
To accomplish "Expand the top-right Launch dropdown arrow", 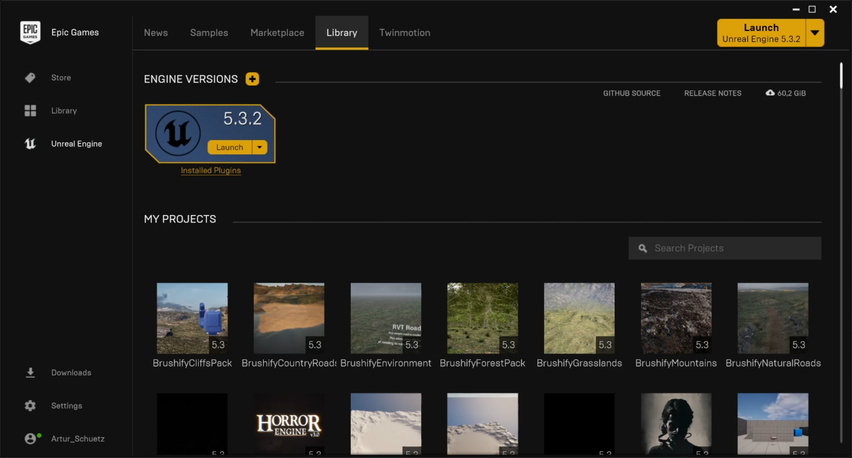I will tap(815, 33).
